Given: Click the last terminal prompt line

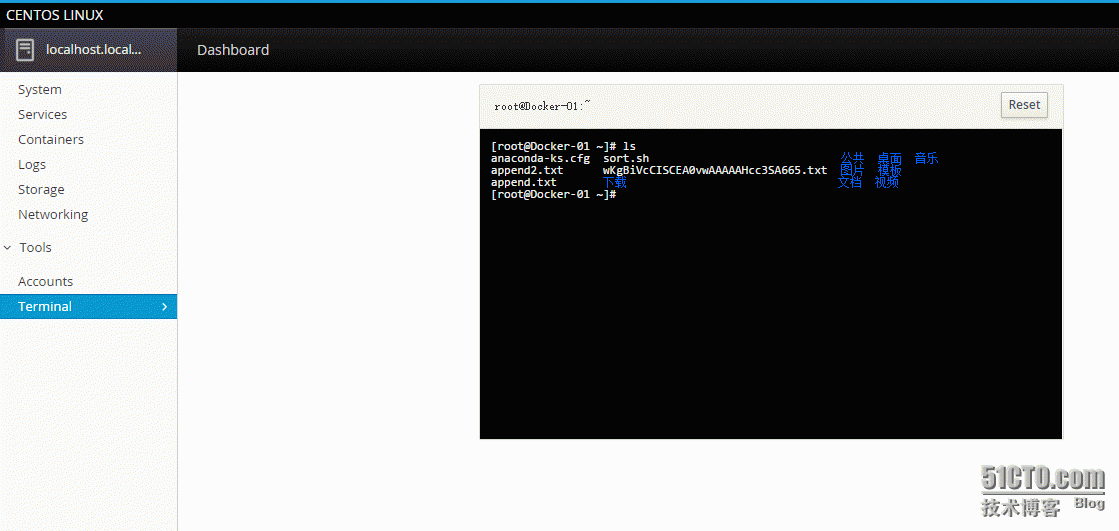Looking at the screenshot, I should tap(552, 194).
